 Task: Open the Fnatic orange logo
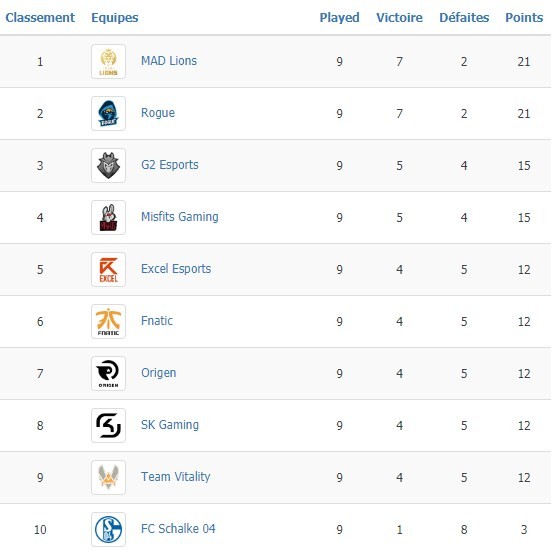pyautogui.click(x=108, y=321)
